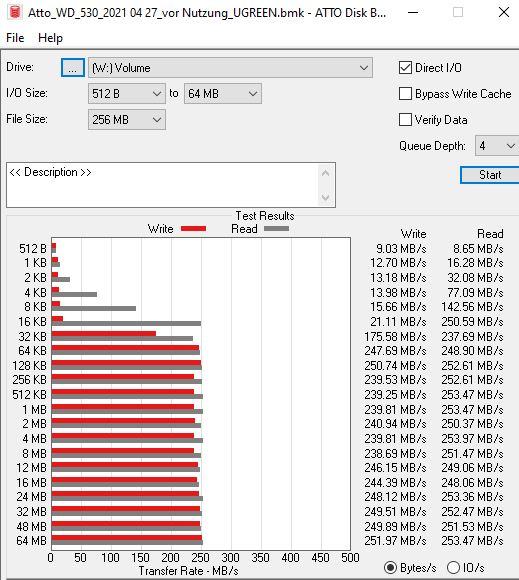Click description scrollbar up arrow
This screenshot has height=580, width=519.
pos(326,173)
